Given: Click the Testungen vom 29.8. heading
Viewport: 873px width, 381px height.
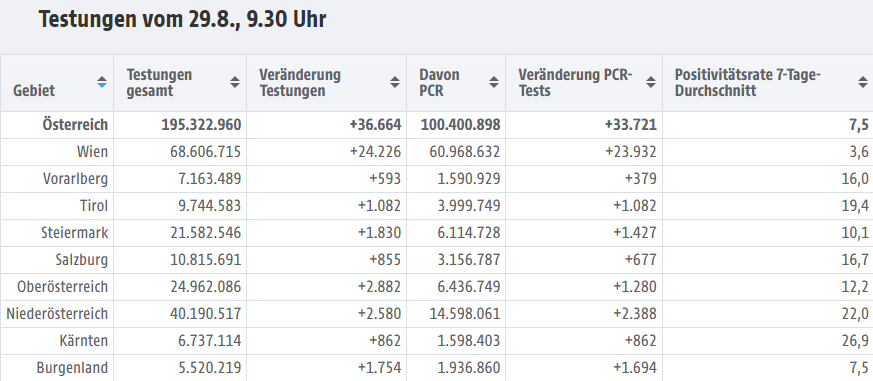Looking at the screenshot, I should coord(182,19).
